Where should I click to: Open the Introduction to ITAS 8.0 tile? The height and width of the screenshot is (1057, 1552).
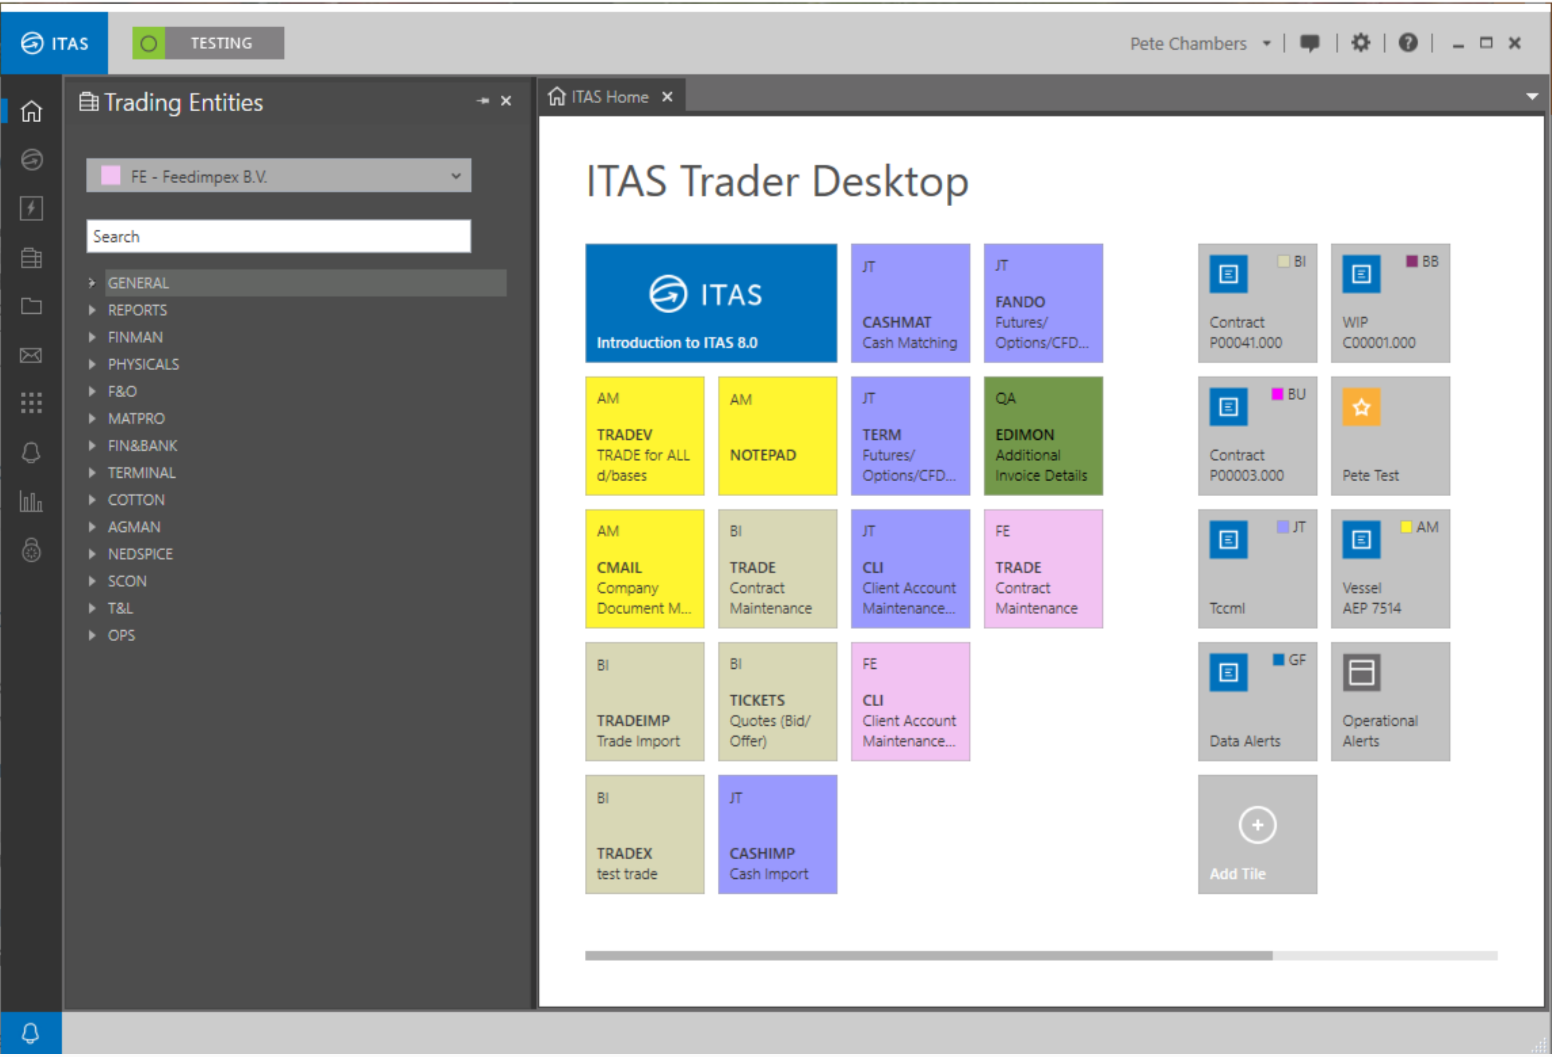click(711, 303)
